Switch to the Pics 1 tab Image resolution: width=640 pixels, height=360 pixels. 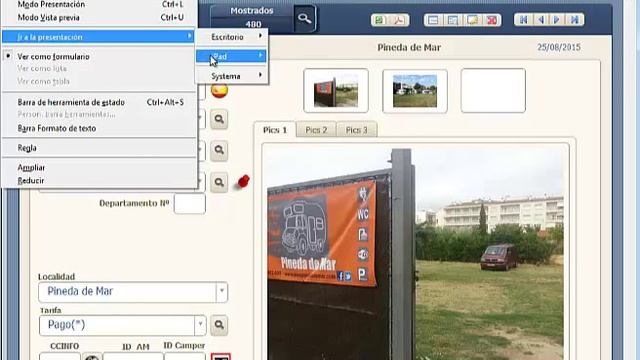[x=275, y=130]
